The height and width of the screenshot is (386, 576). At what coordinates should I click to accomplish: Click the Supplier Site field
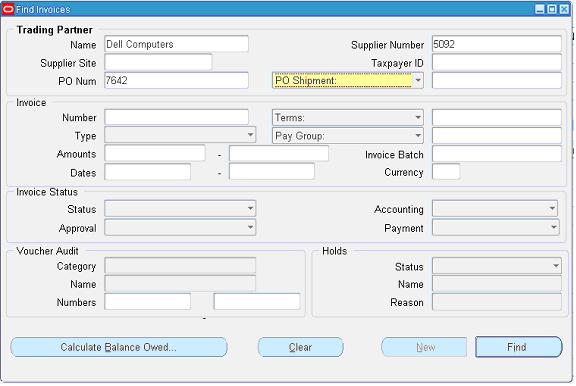click(x=158, y=62)
